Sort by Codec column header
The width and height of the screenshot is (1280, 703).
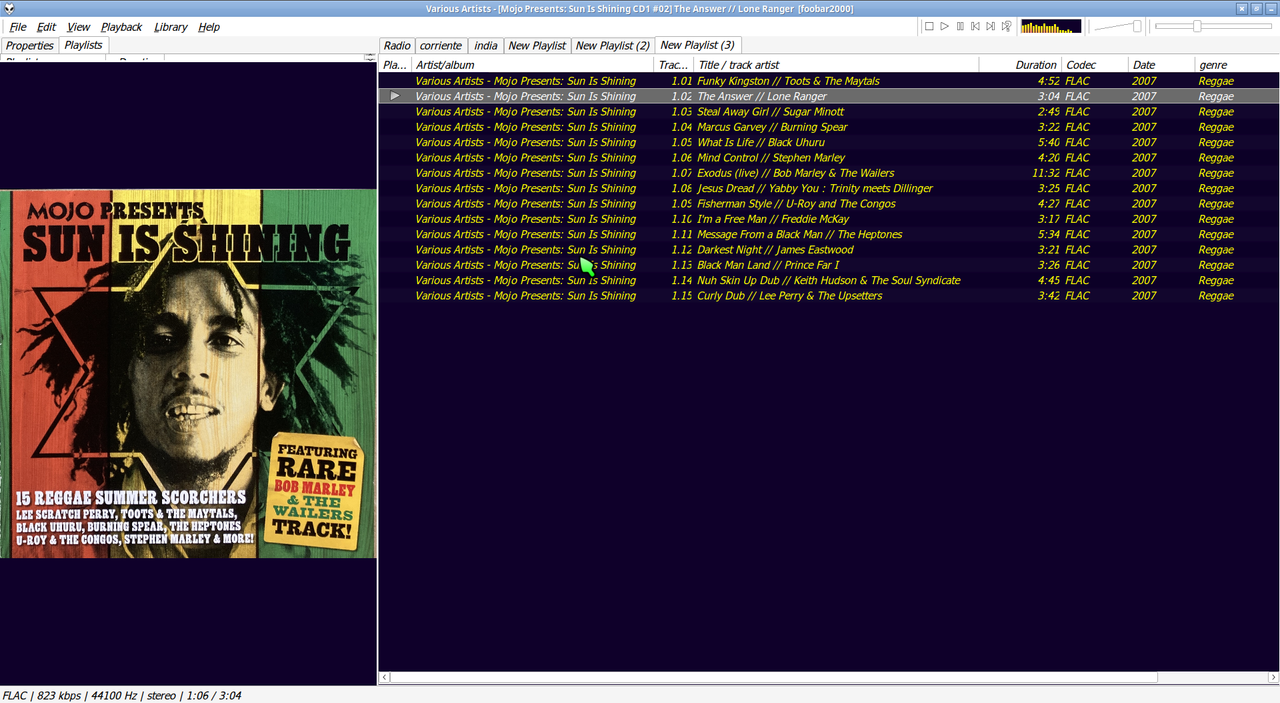pos(1095,65)
